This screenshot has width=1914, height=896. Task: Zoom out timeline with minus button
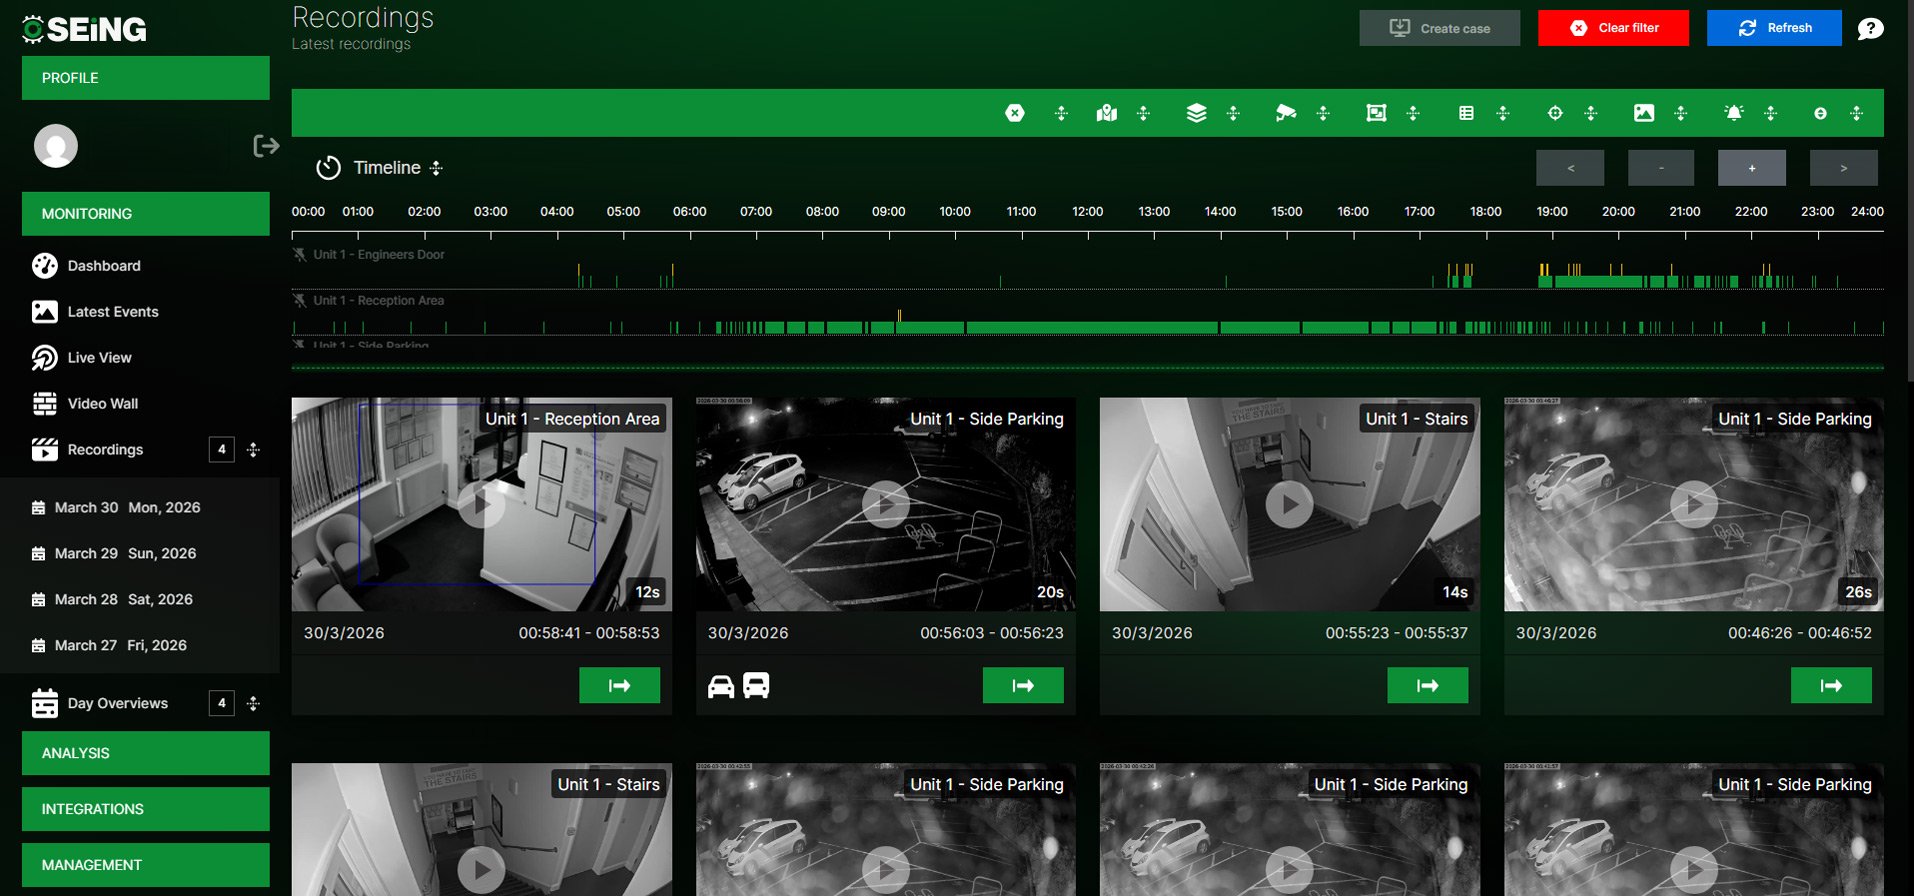(1661, 168)
